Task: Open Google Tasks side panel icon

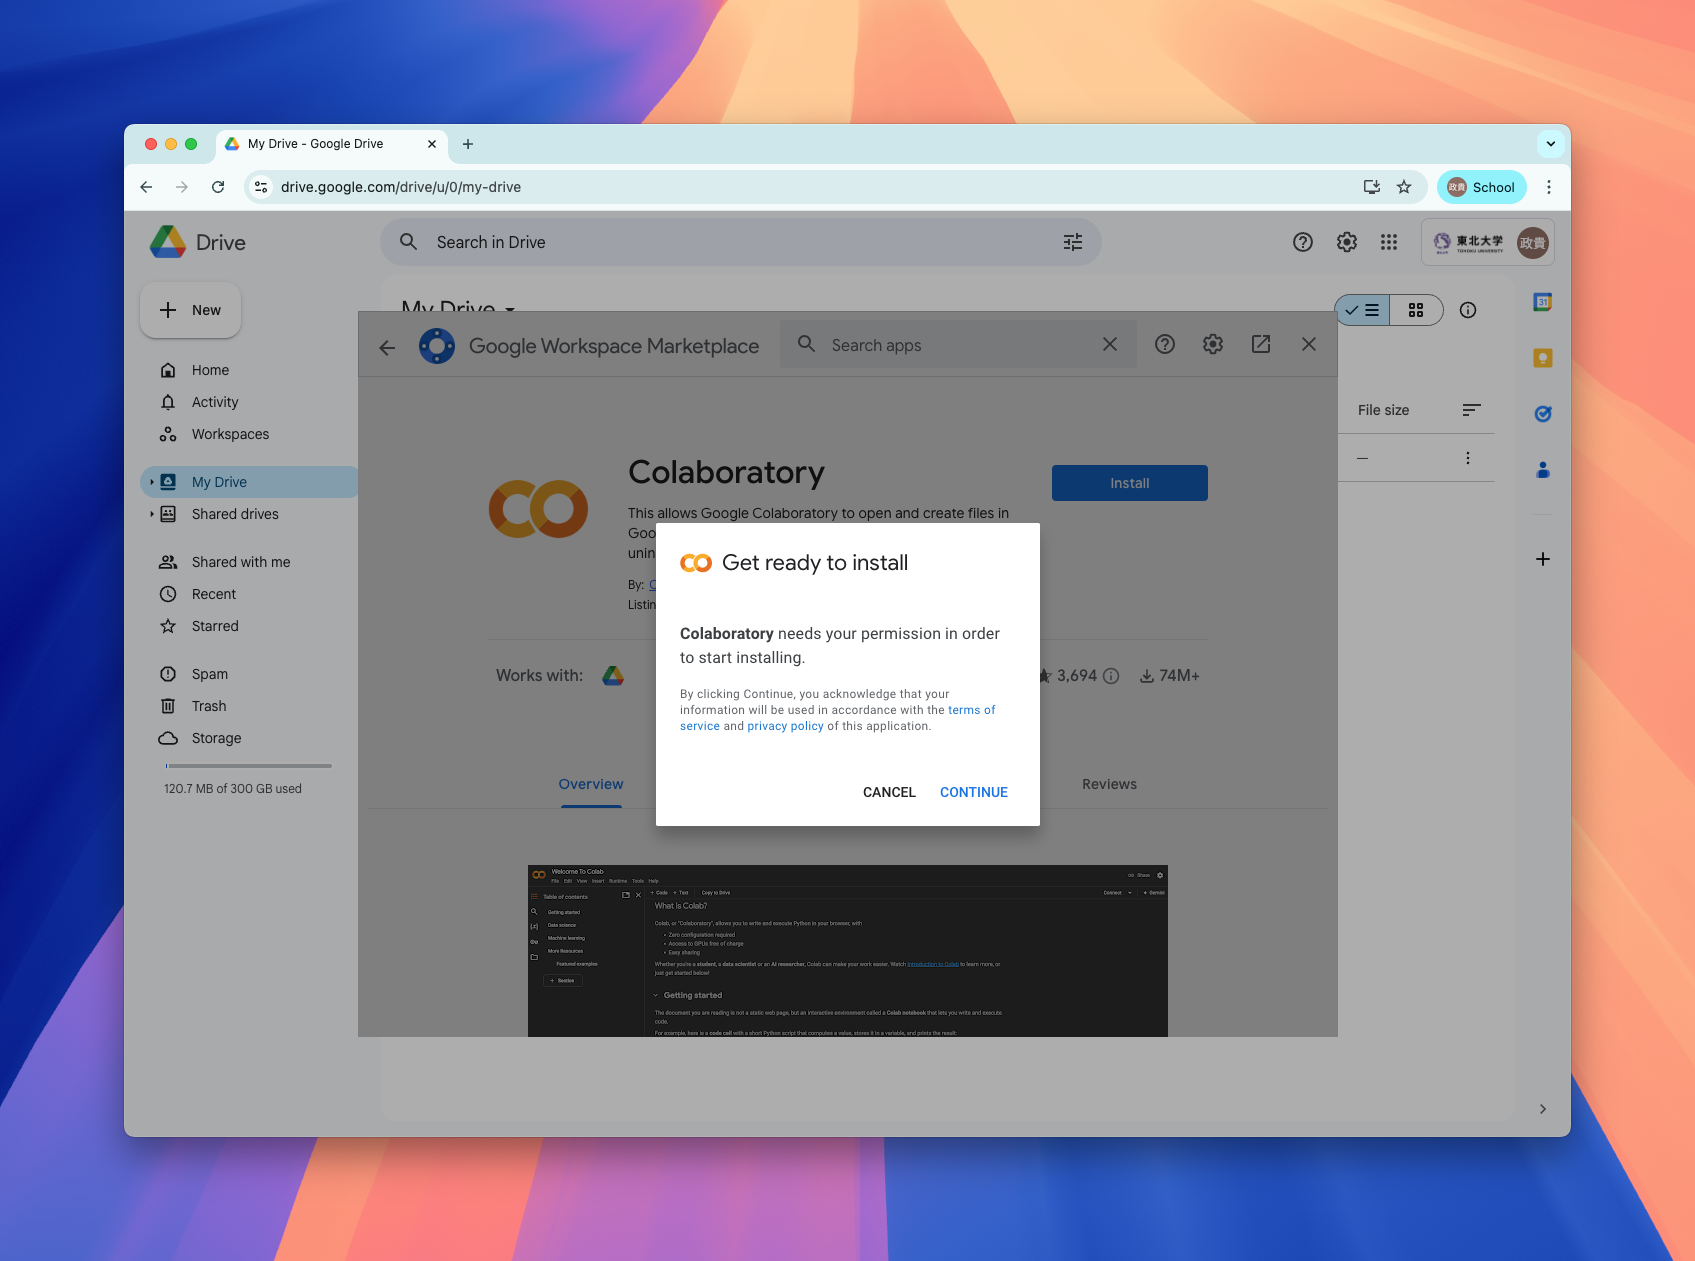Action: pyautogui.click(x=1543, y=414)
